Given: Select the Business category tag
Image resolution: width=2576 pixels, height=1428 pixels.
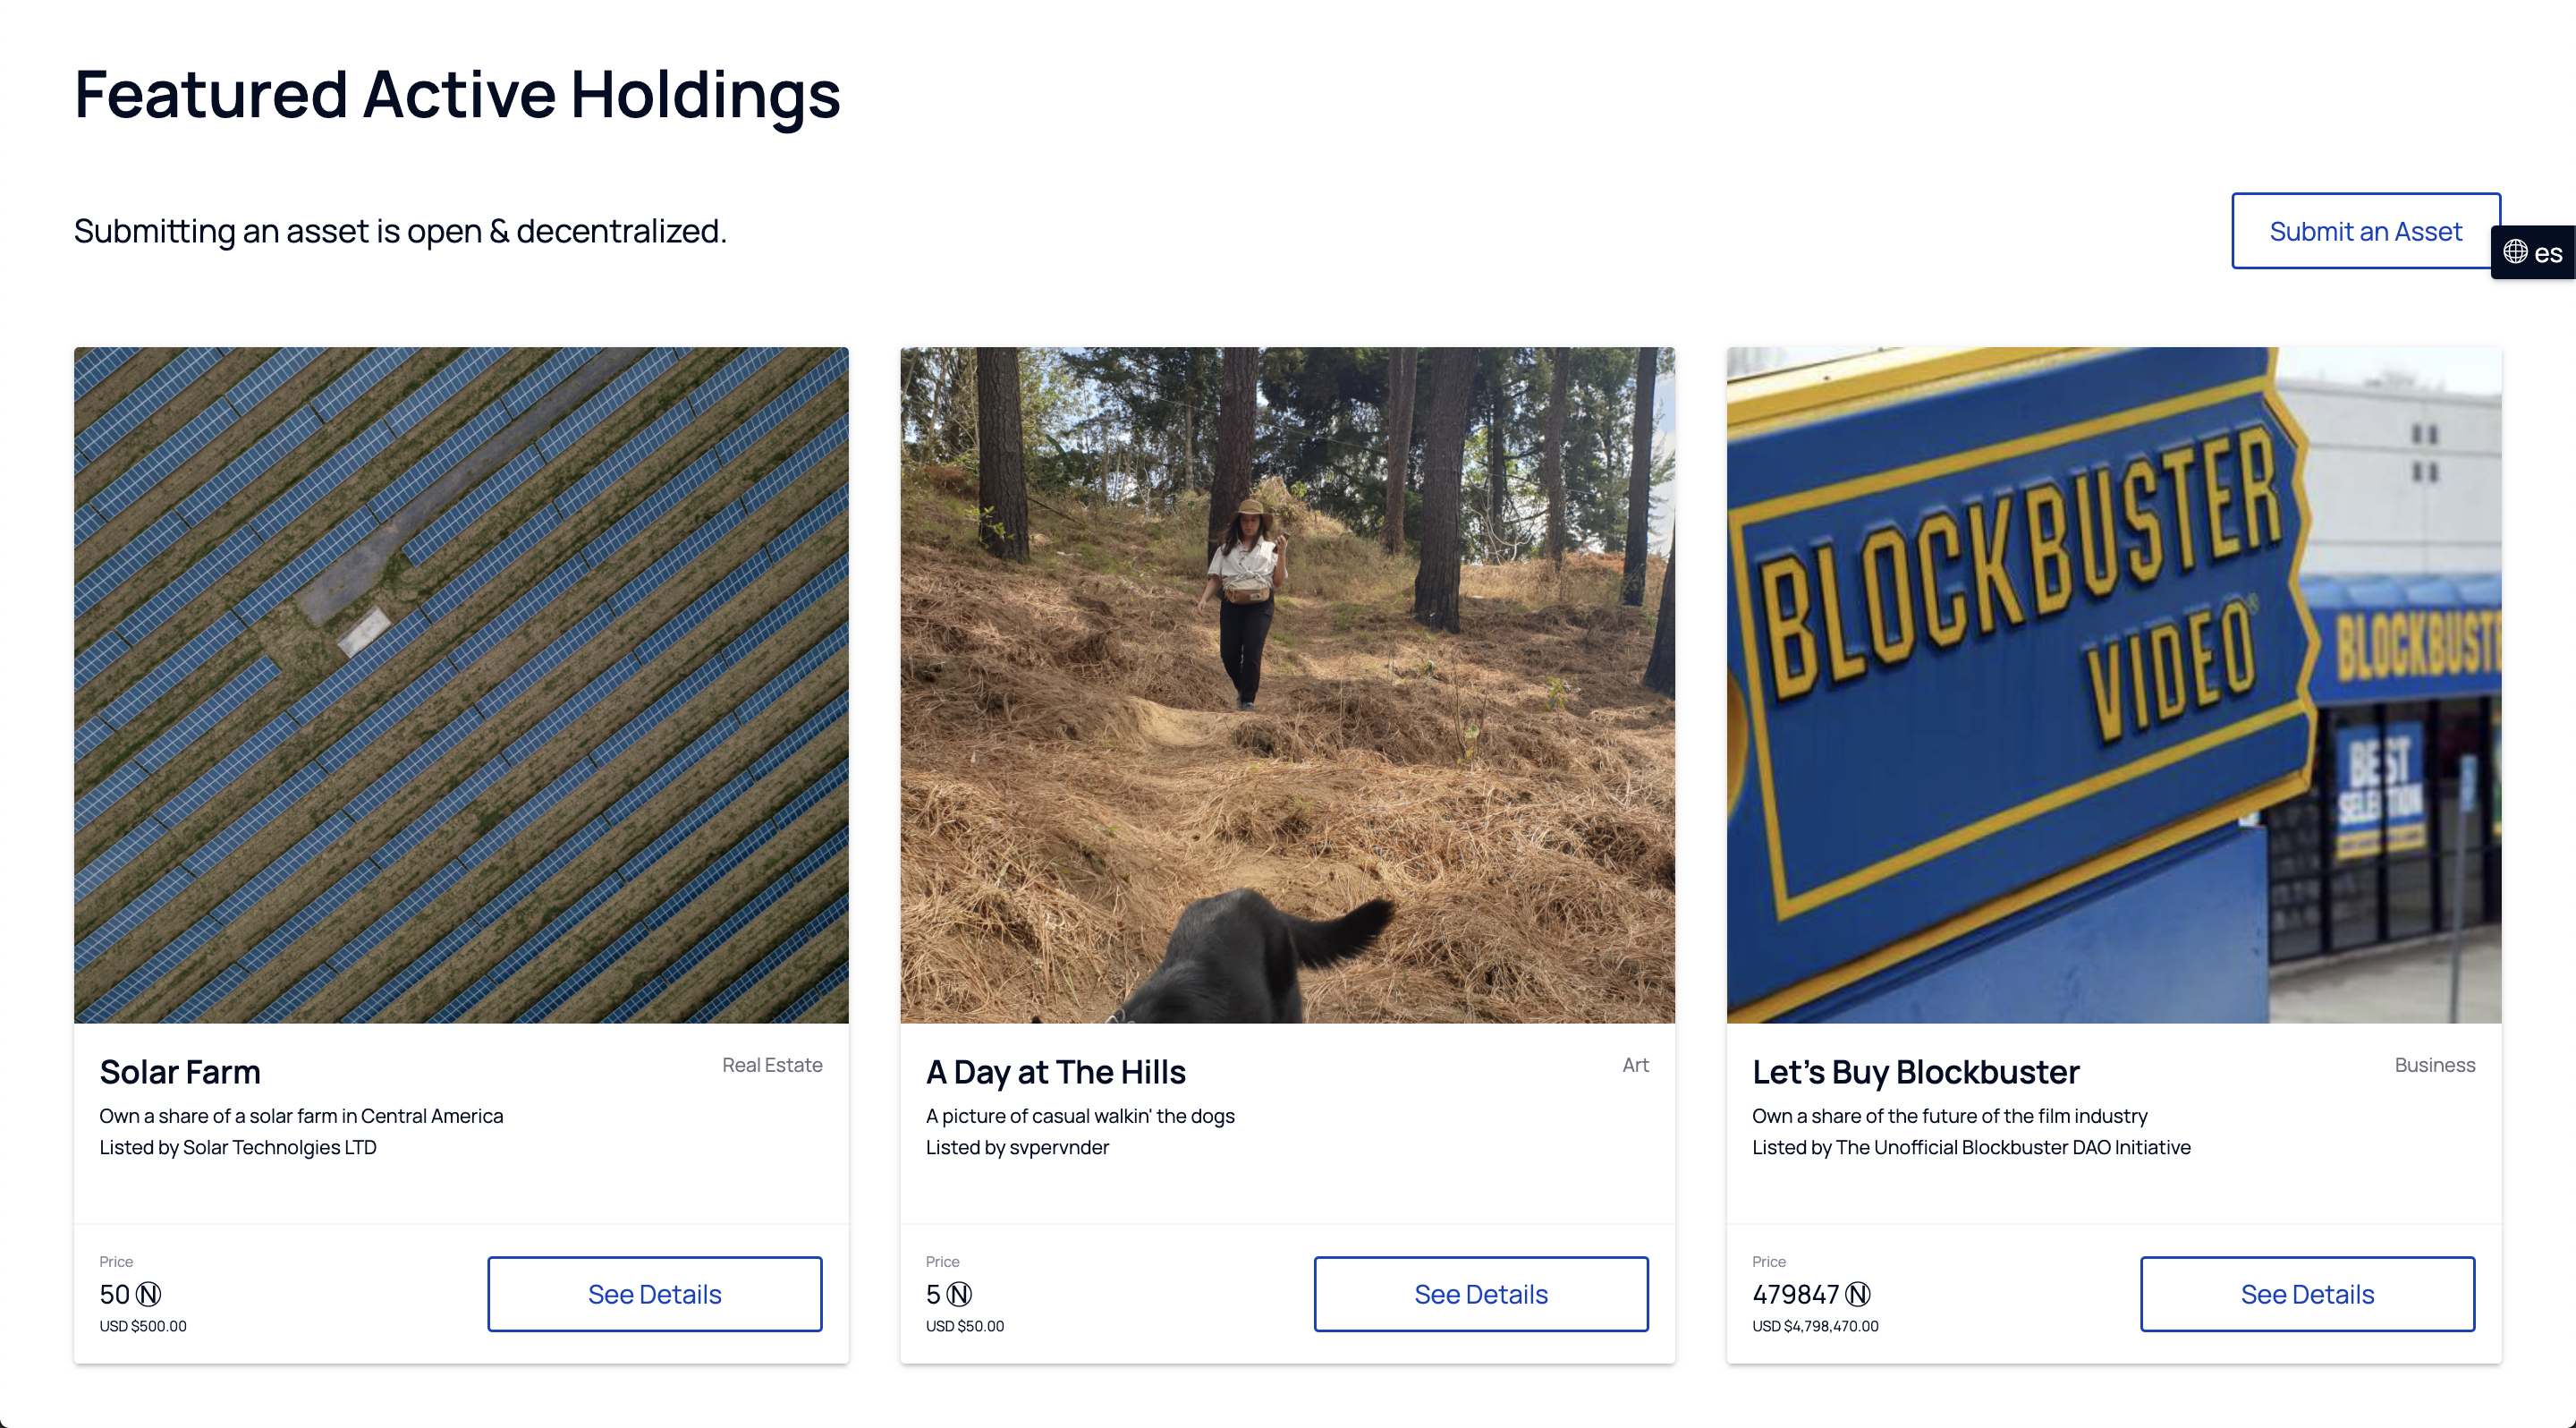Looking at the screenshot, I should tap(2434, 1065).
